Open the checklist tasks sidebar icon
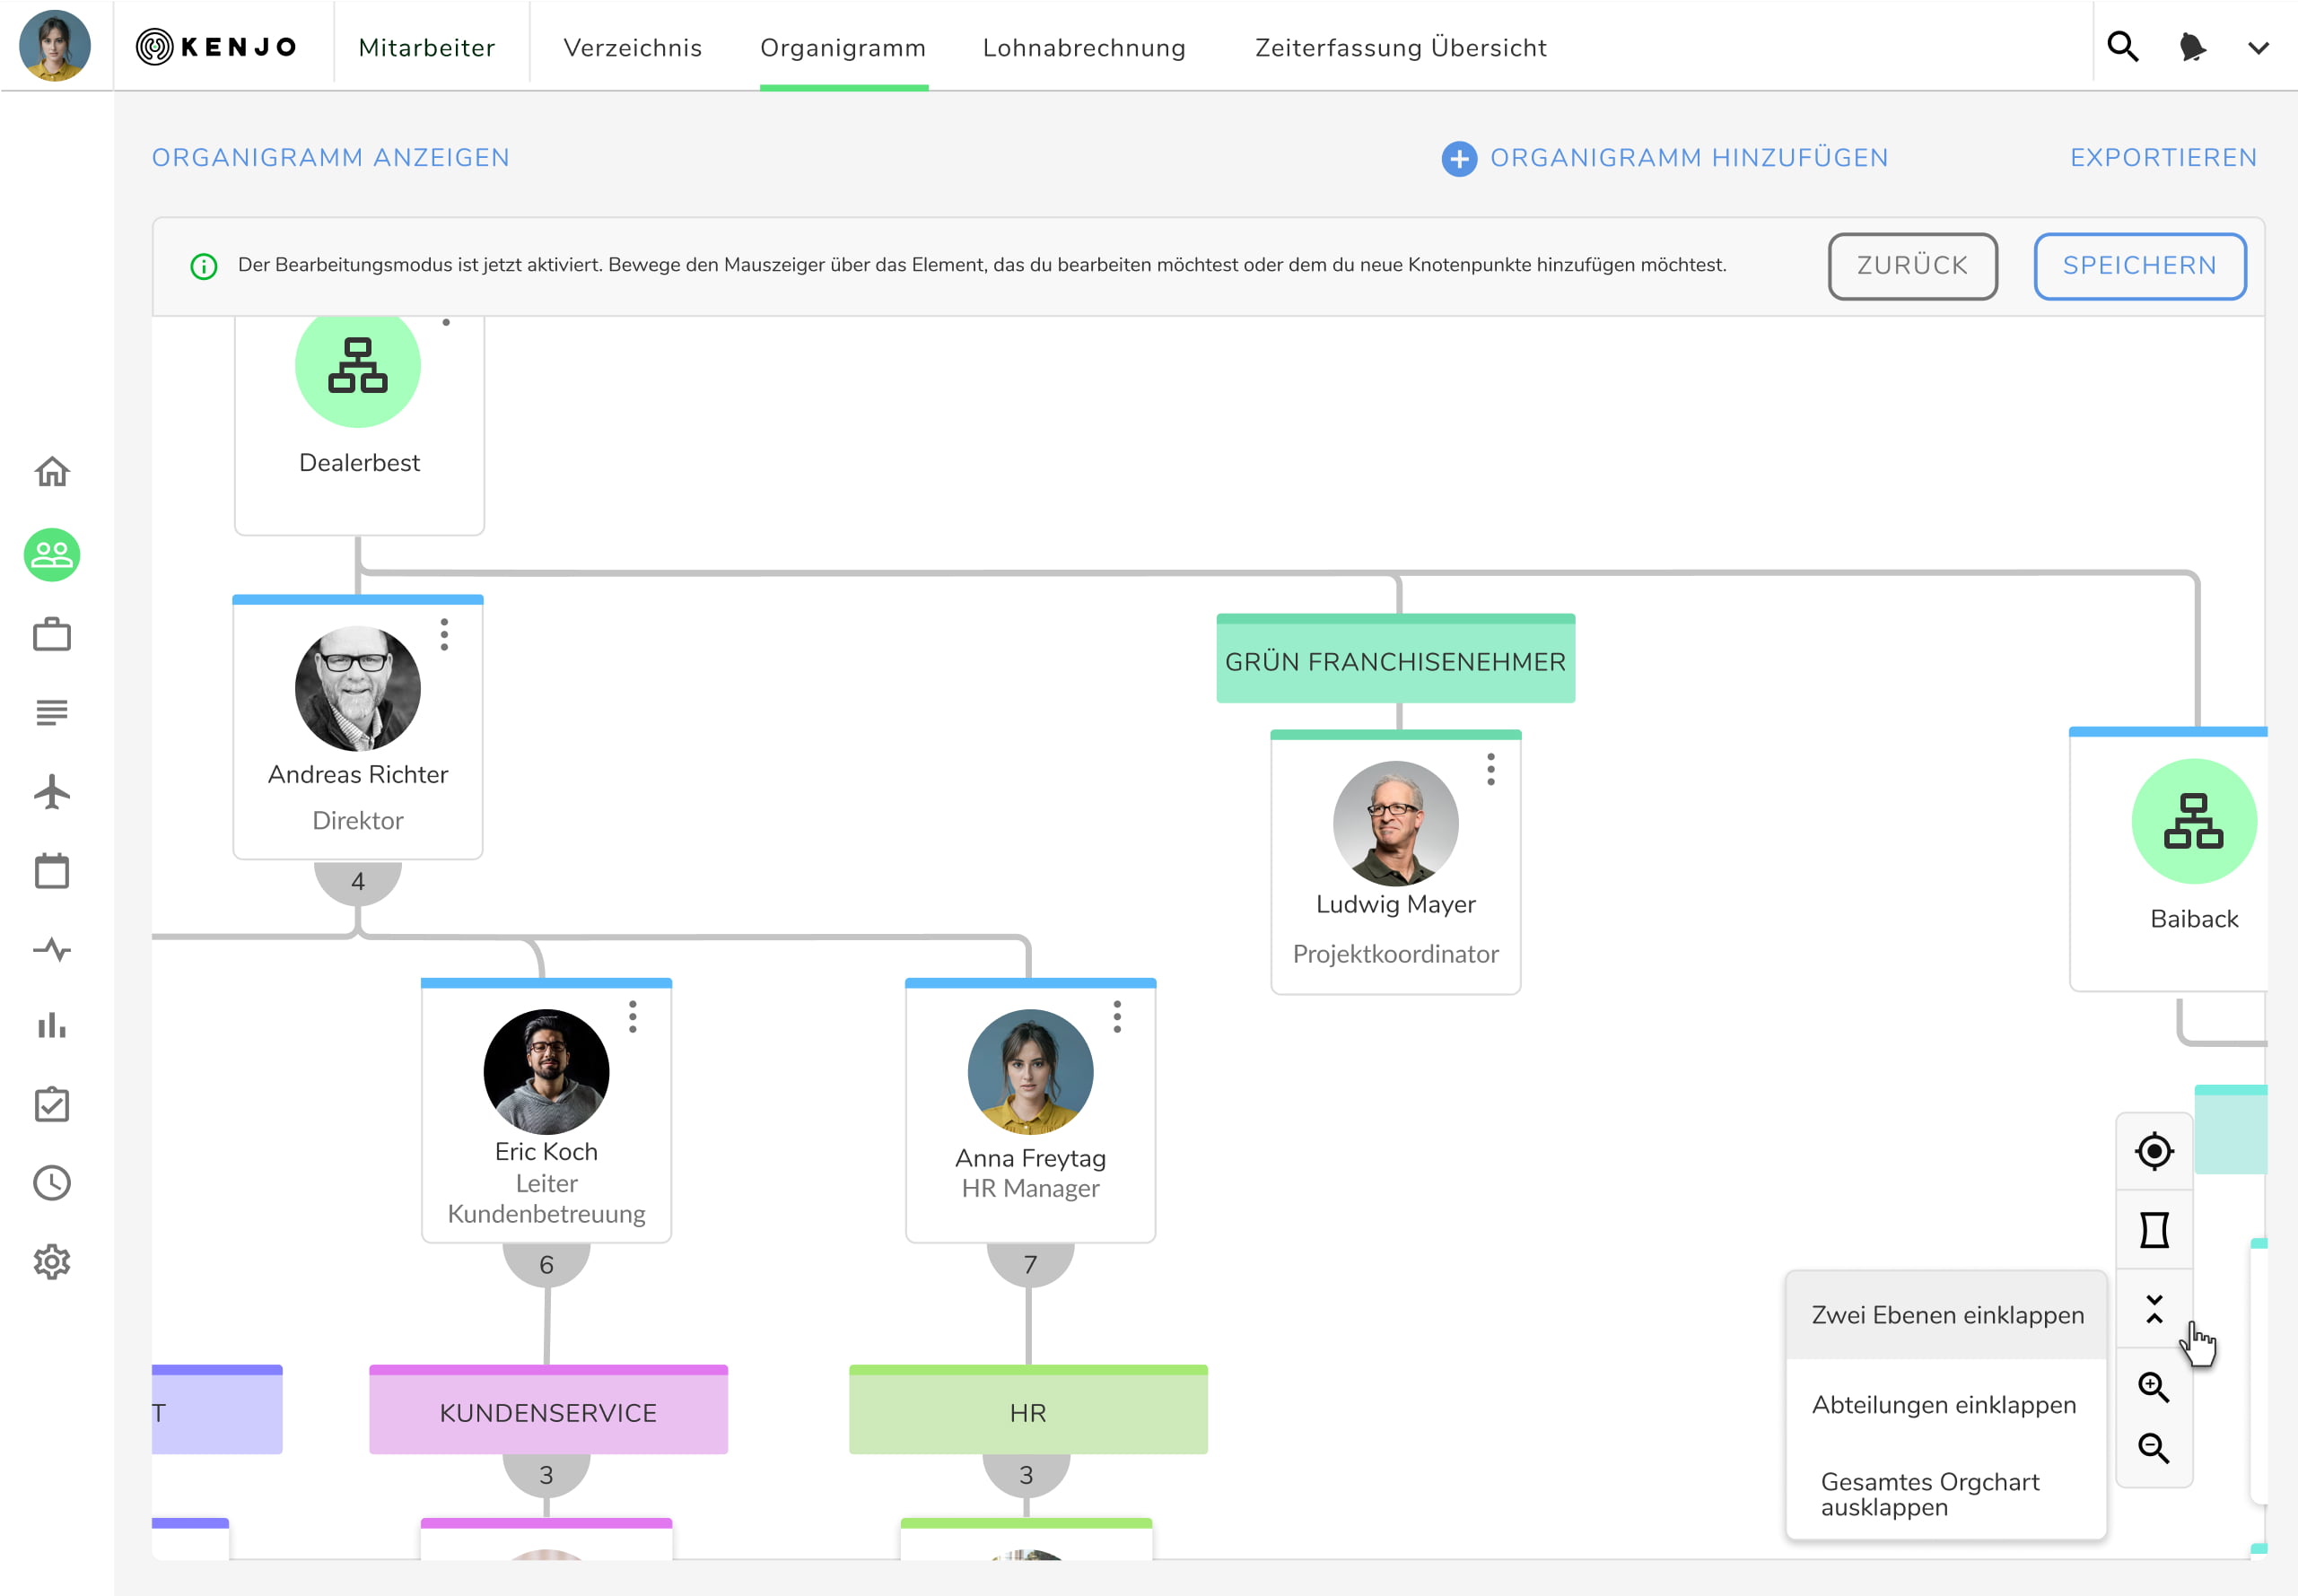Viewport: 2298px width, 1596px height. click(52, 1105)
